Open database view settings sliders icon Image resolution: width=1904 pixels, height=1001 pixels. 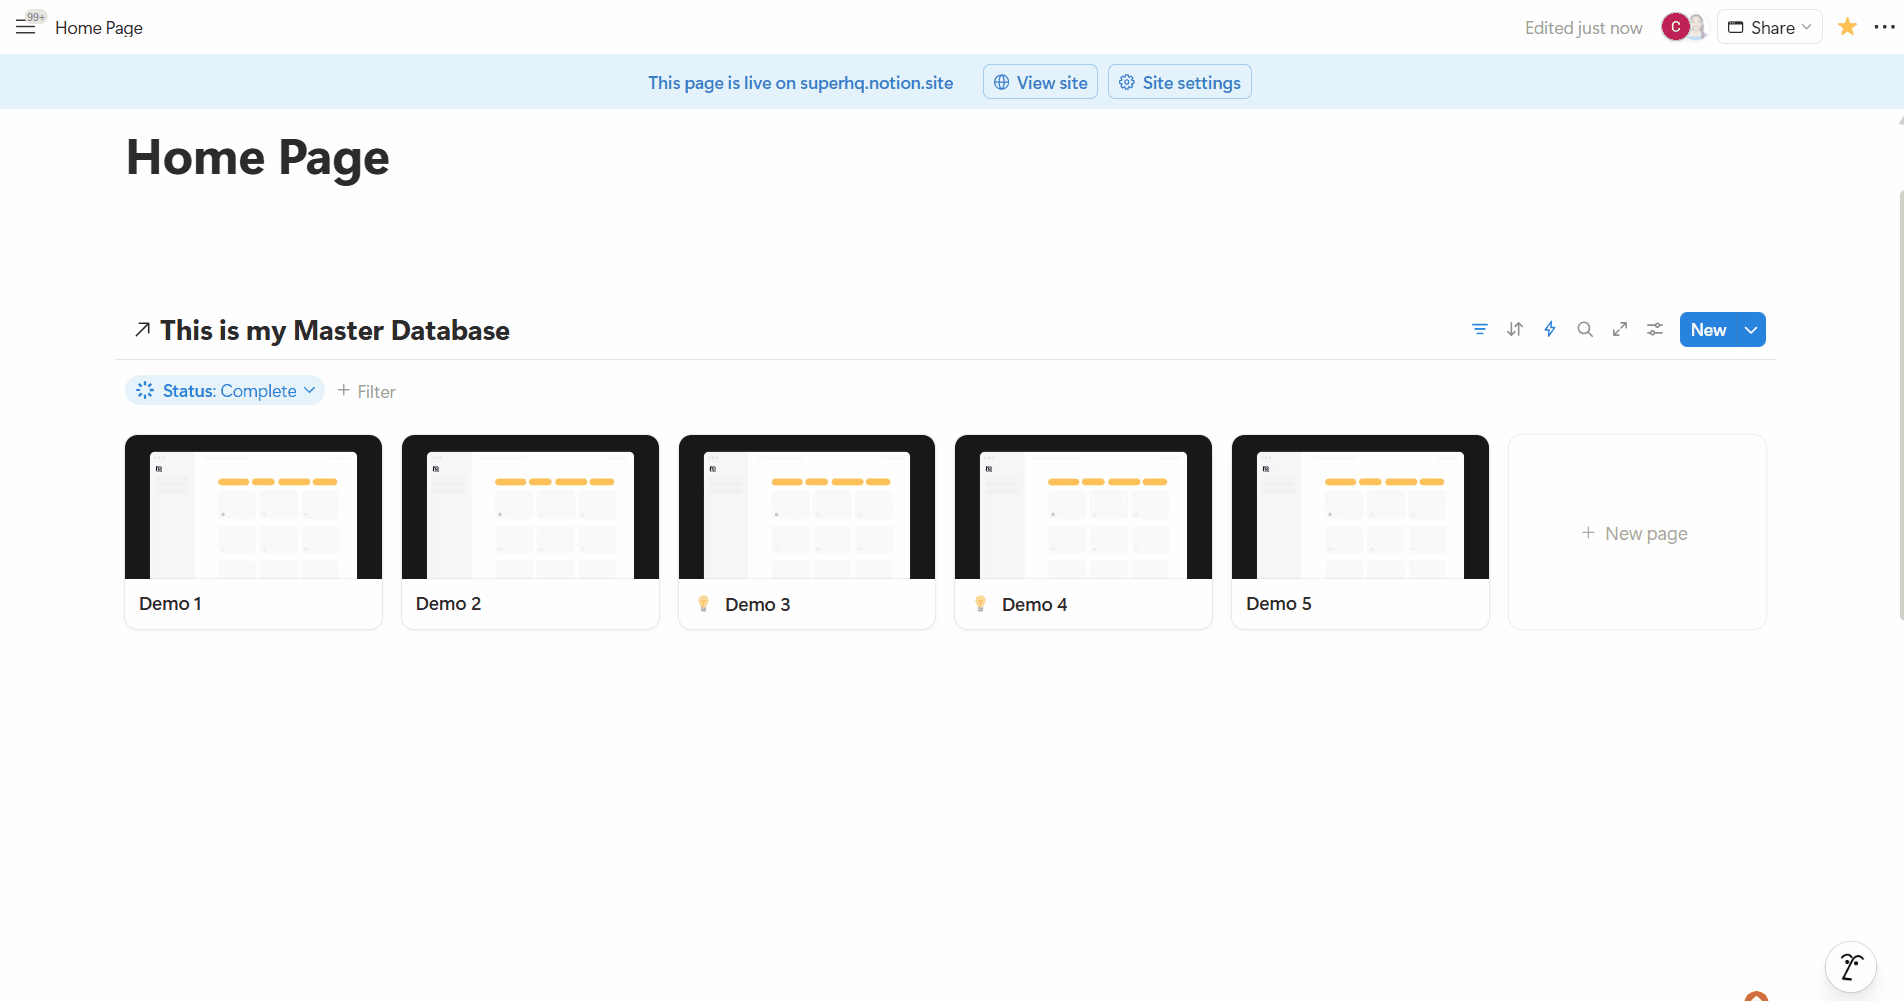(1655, 329)
